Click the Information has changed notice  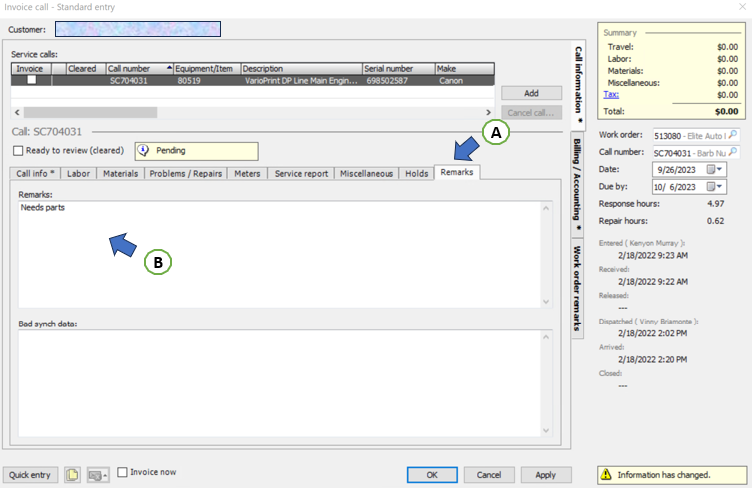coord(672,475)
